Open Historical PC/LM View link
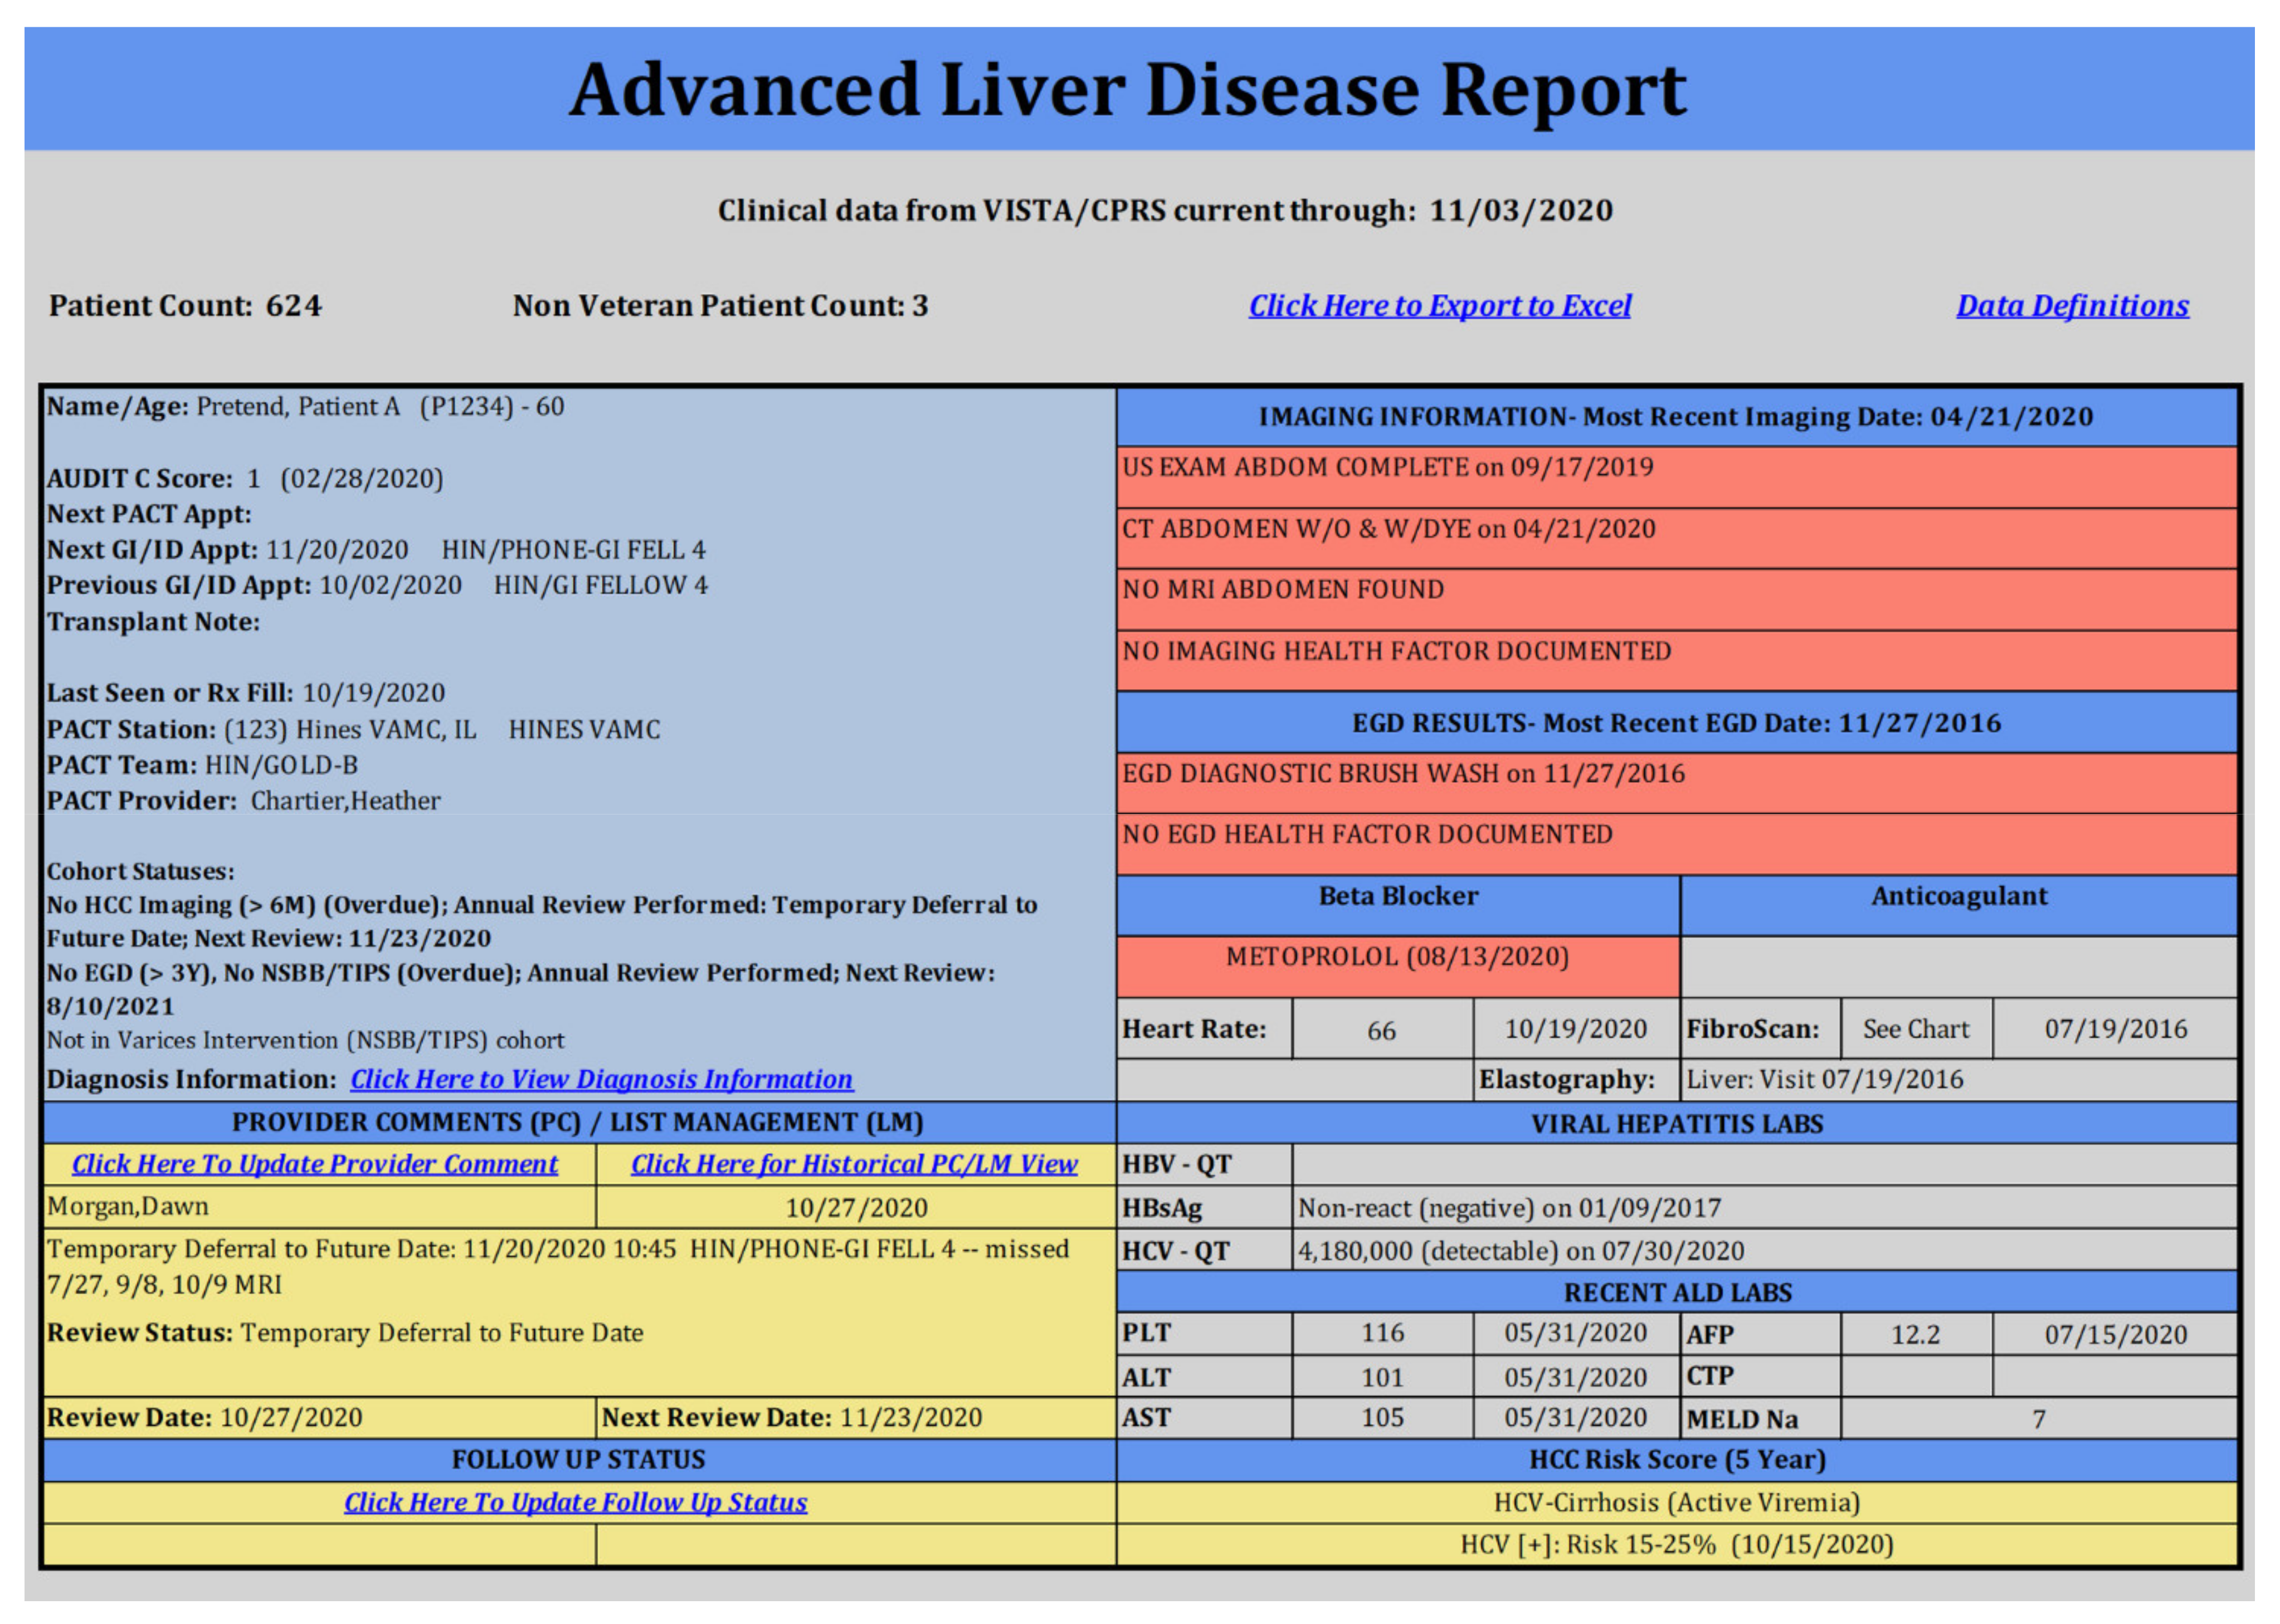The height and width of the screenshot is (1624, 2280). tap(854, 1164)
